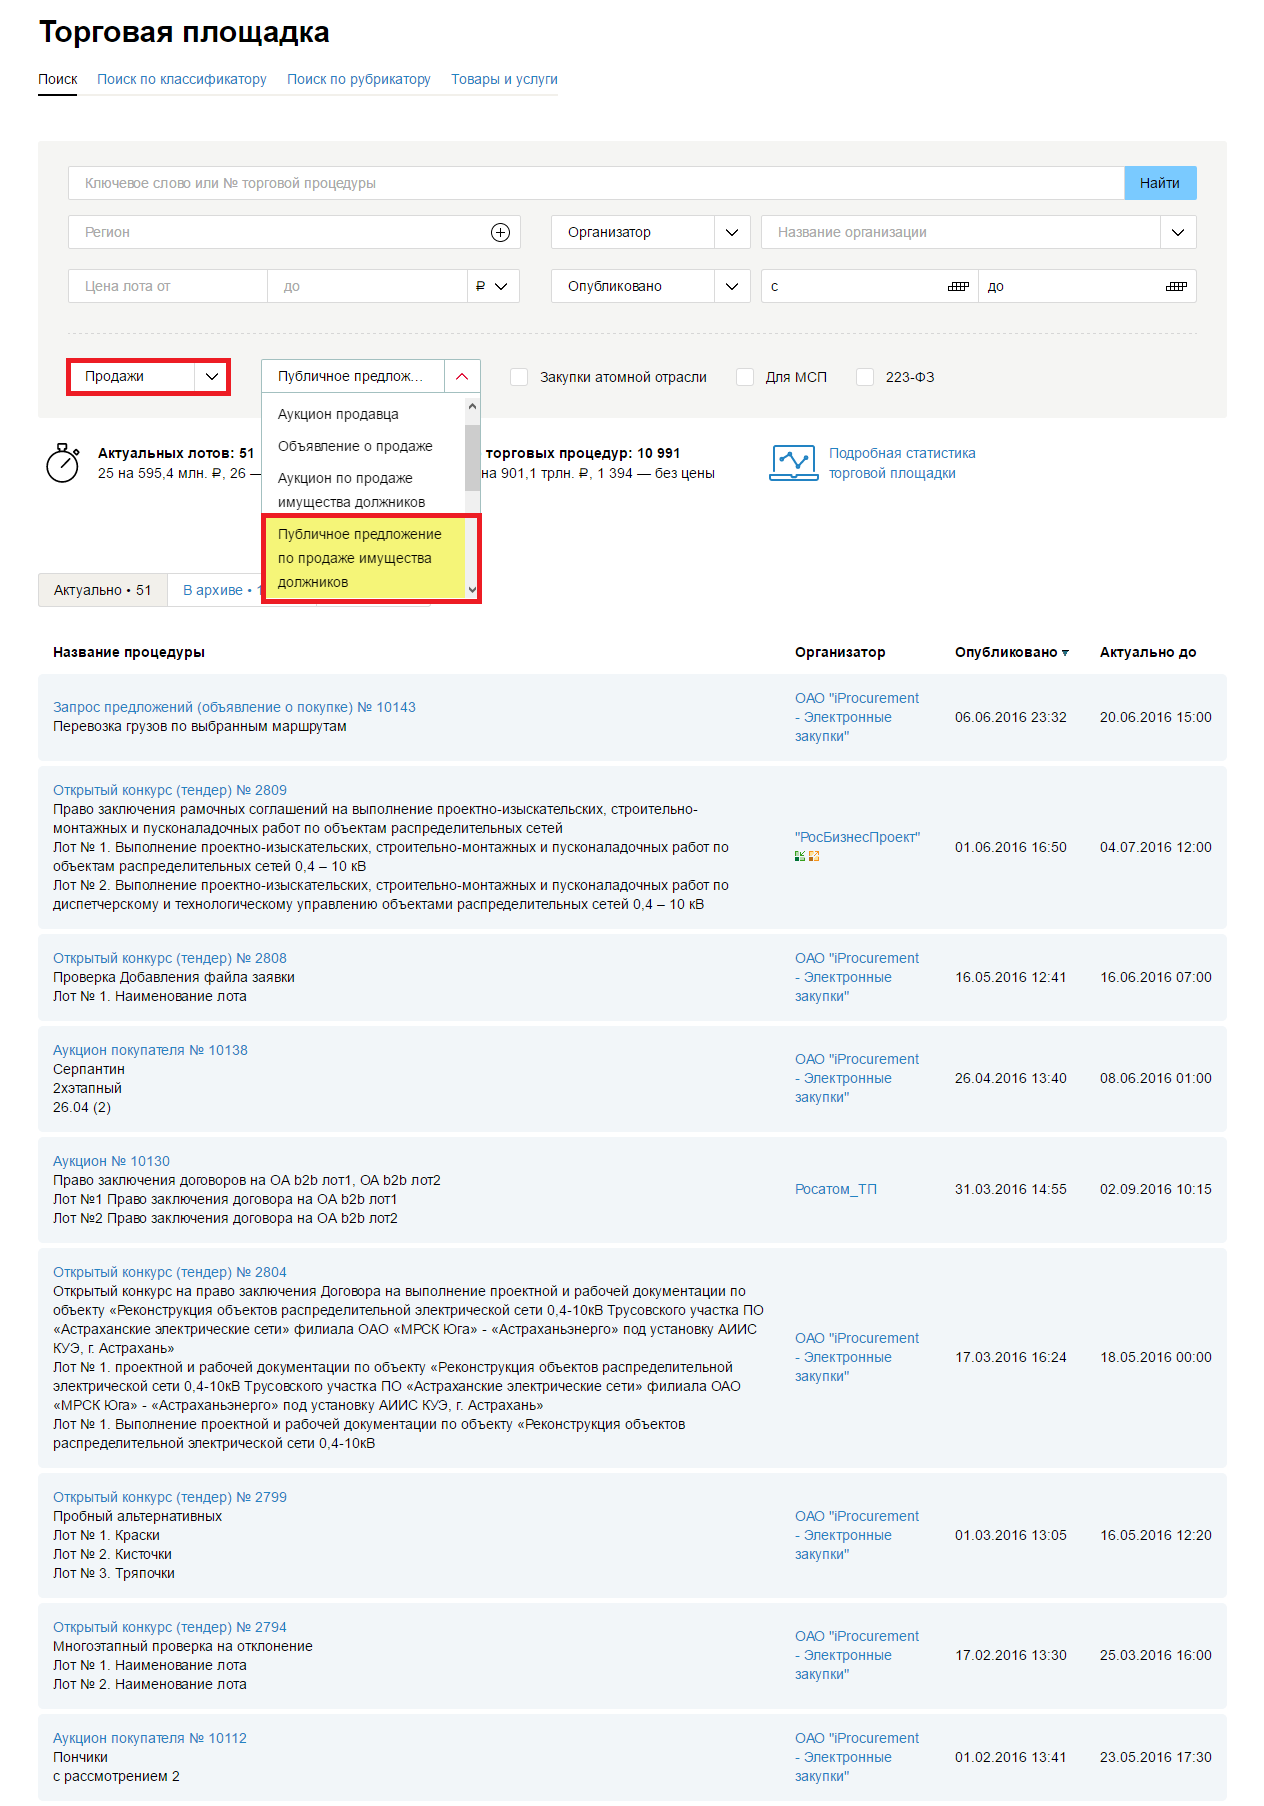Toggle the Для МСП checkbox

point(745,377)
